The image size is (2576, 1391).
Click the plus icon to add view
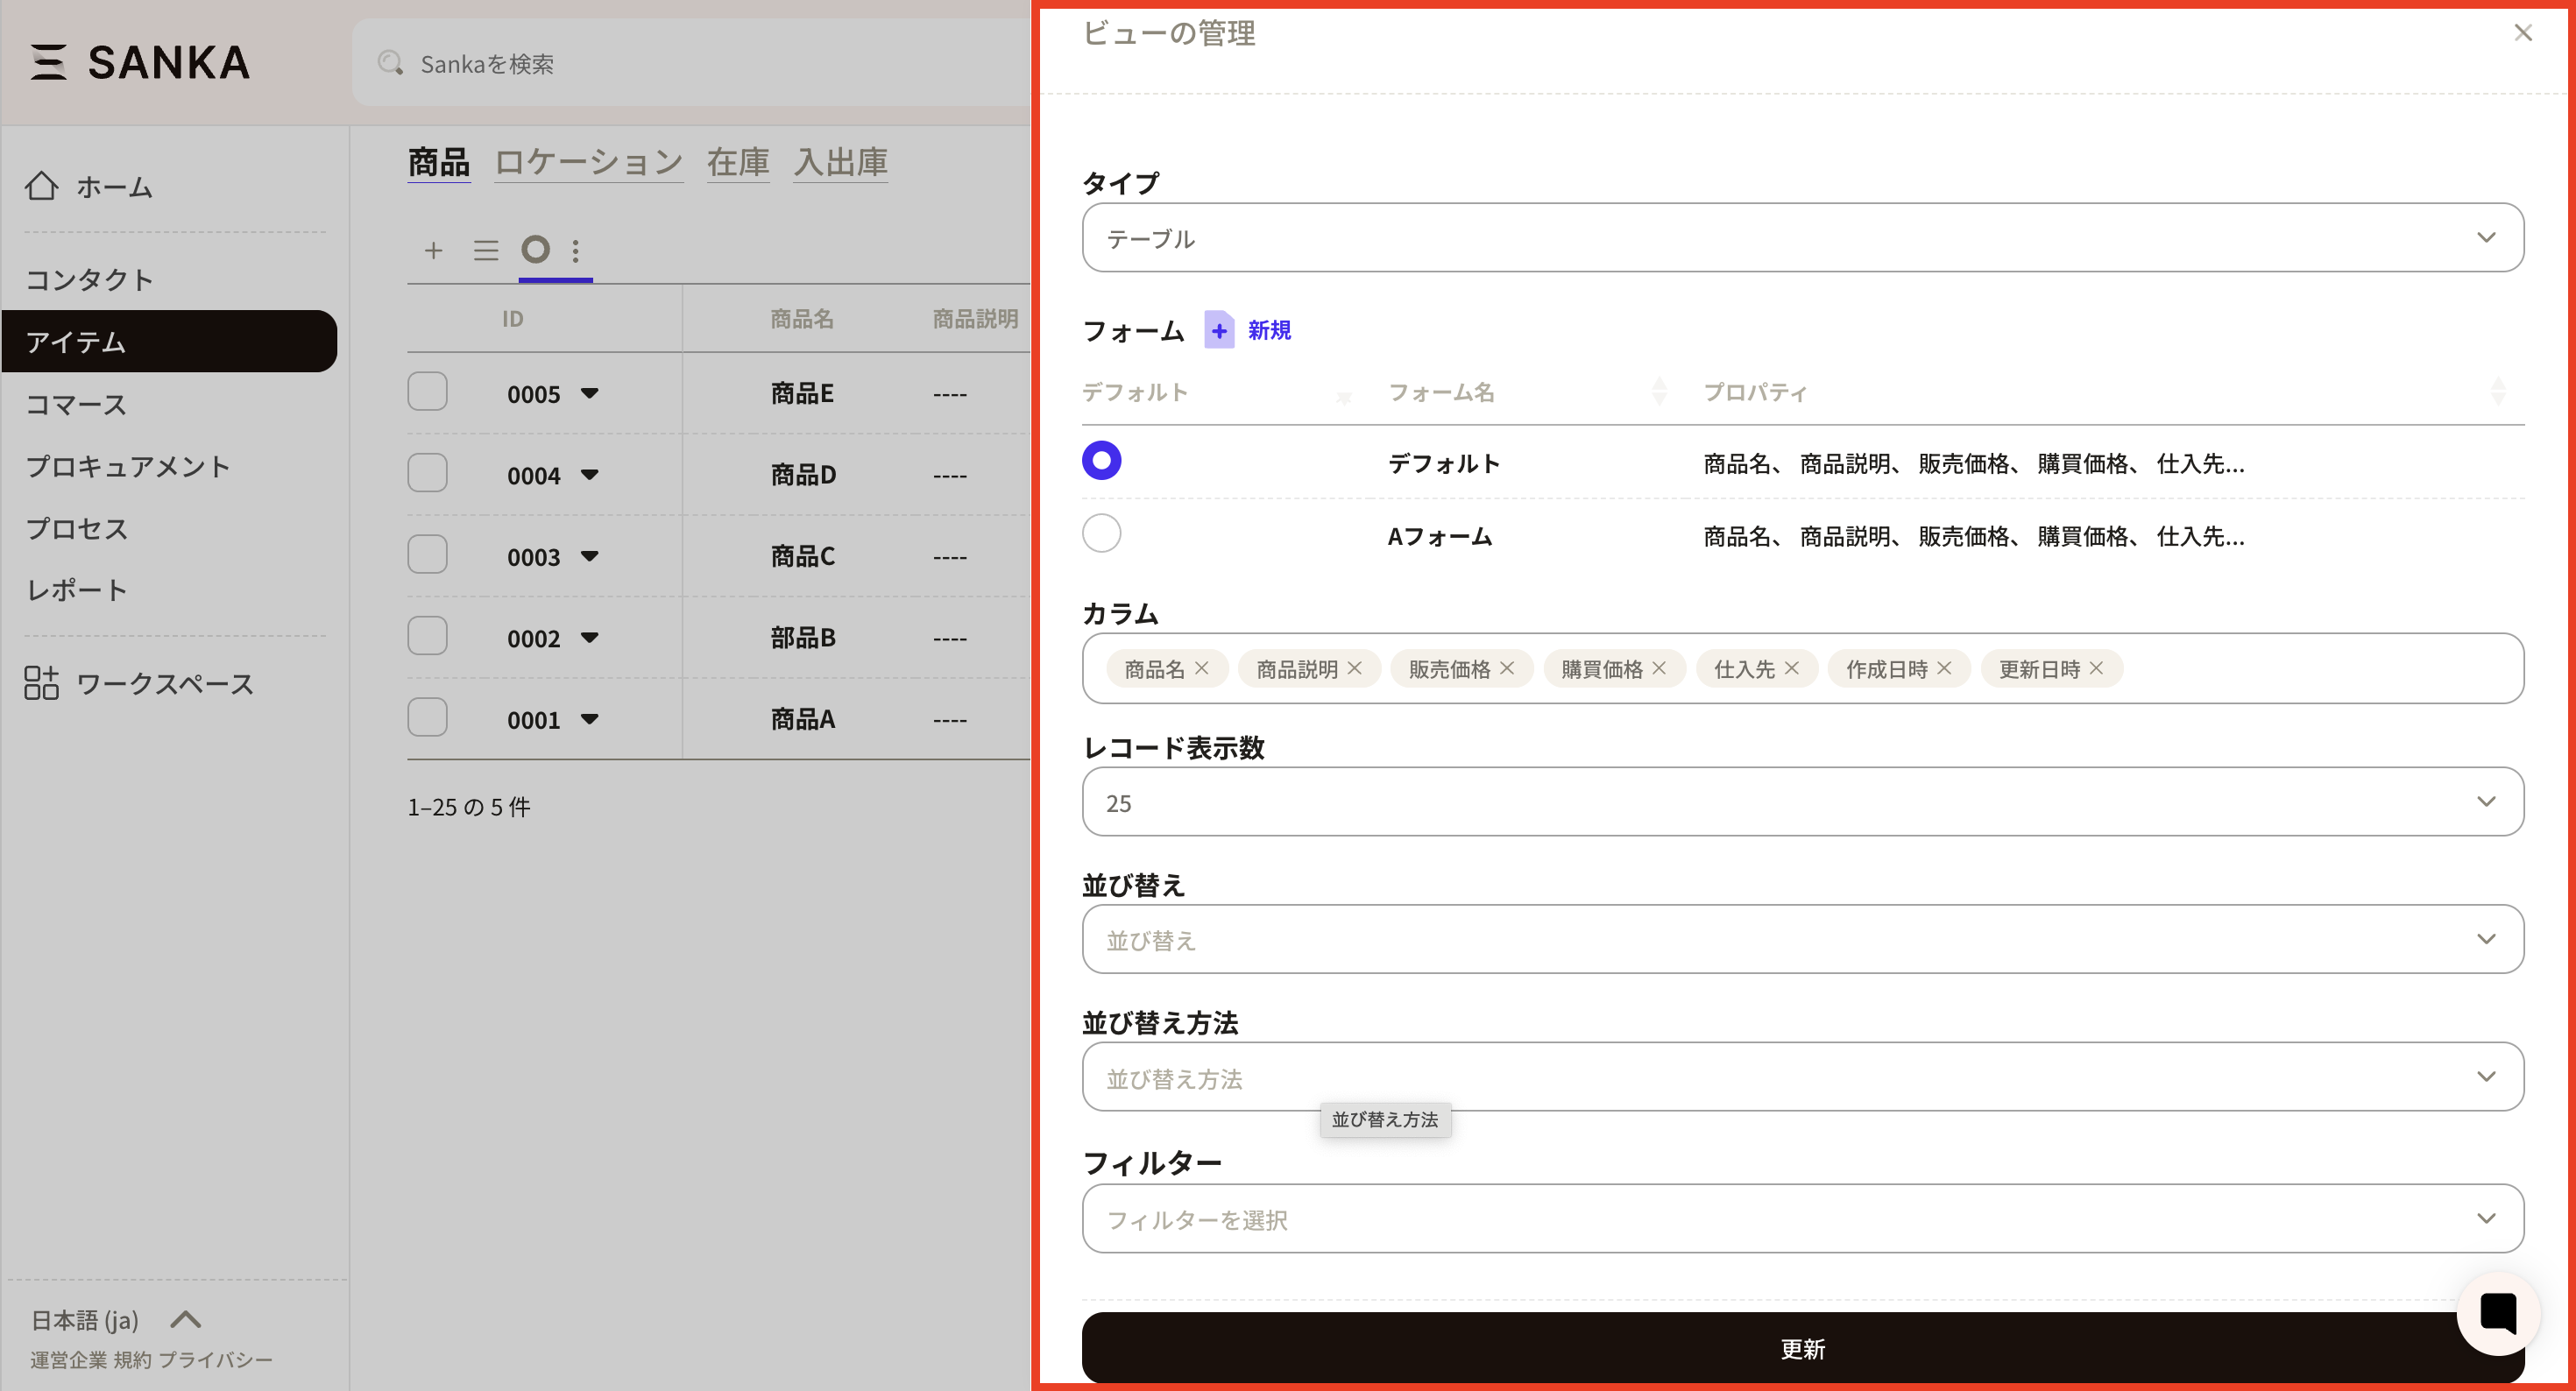pyautogui.click(x=433, y=250)
